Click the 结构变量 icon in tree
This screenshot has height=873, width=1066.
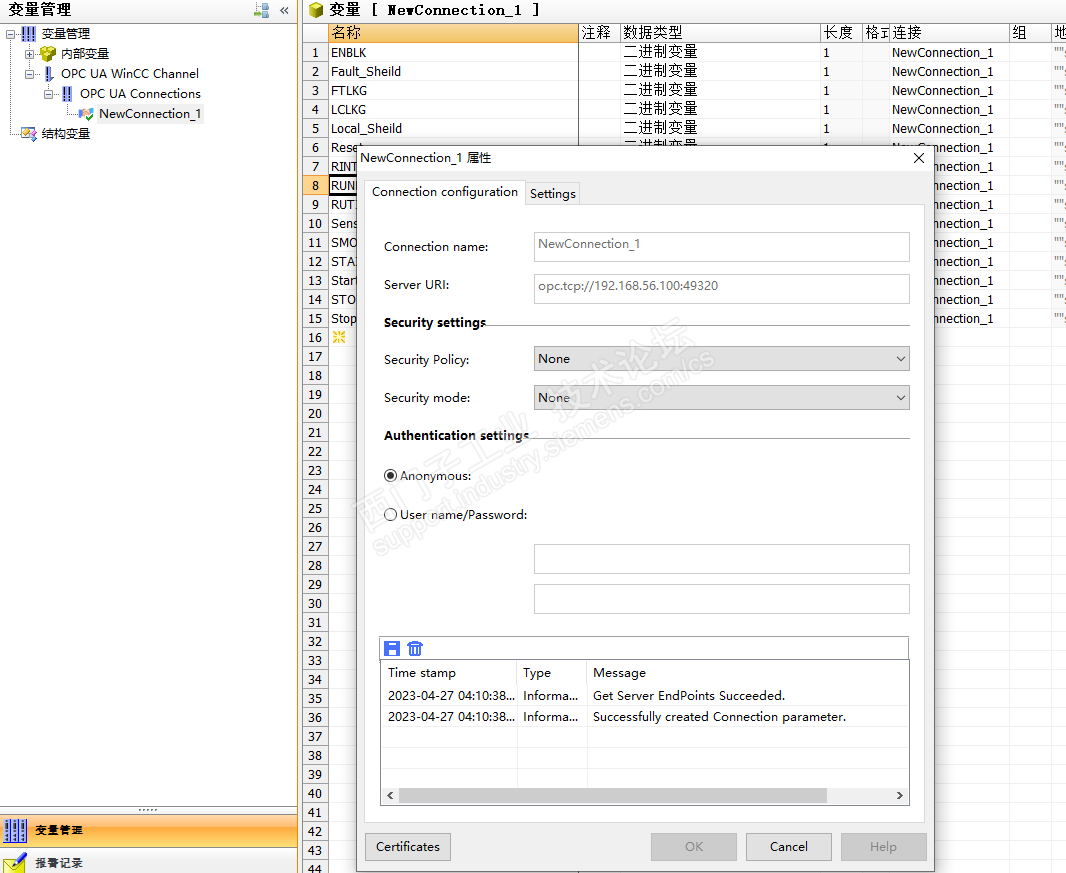click(29, 133)
